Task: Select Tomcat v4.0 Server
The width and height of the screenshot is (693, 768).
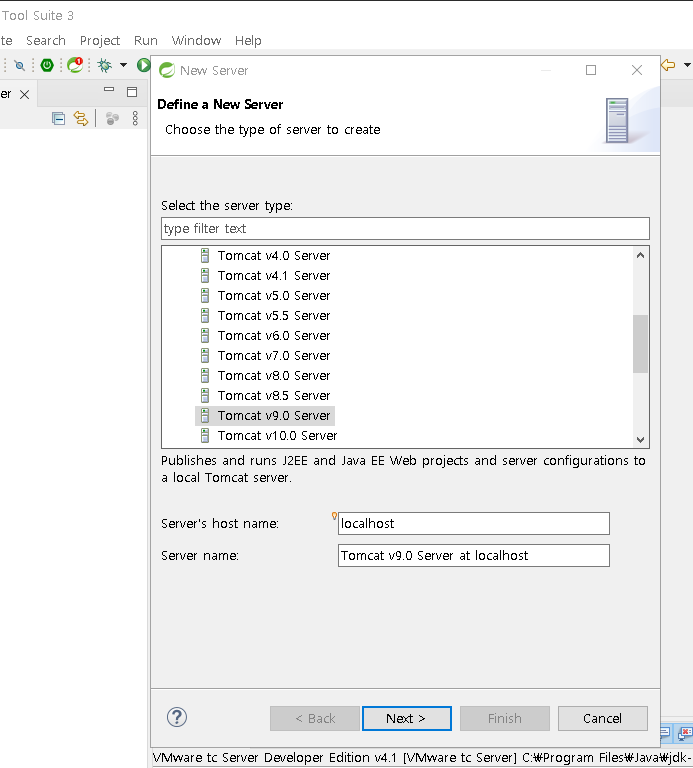Action: coord(274,256)
